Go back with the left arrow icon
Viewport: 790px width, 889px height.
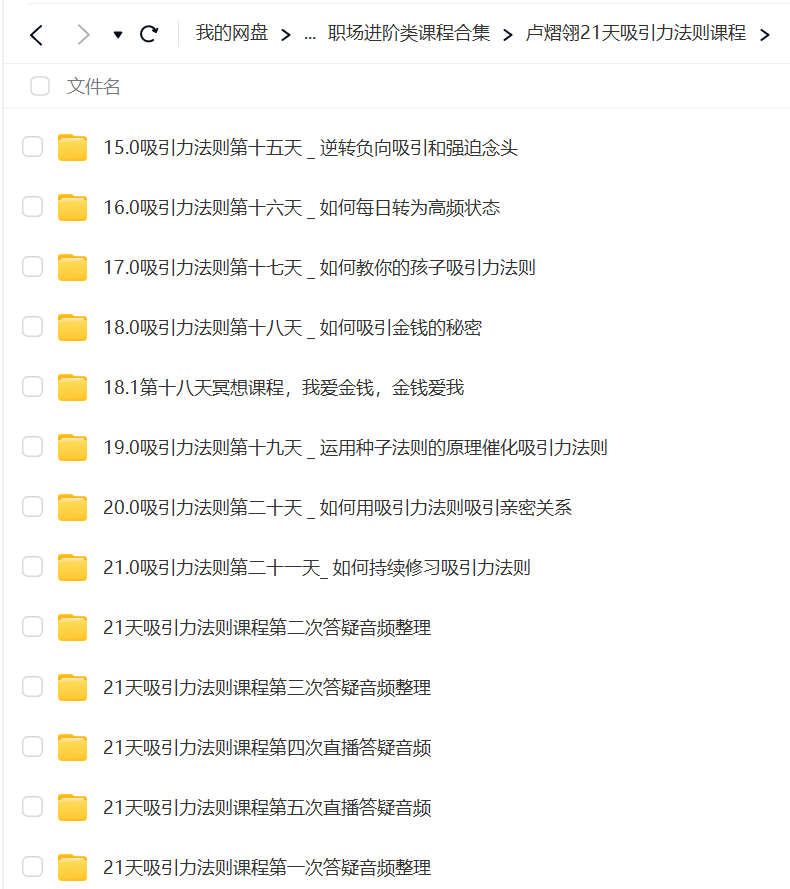[x=36, y=35]
